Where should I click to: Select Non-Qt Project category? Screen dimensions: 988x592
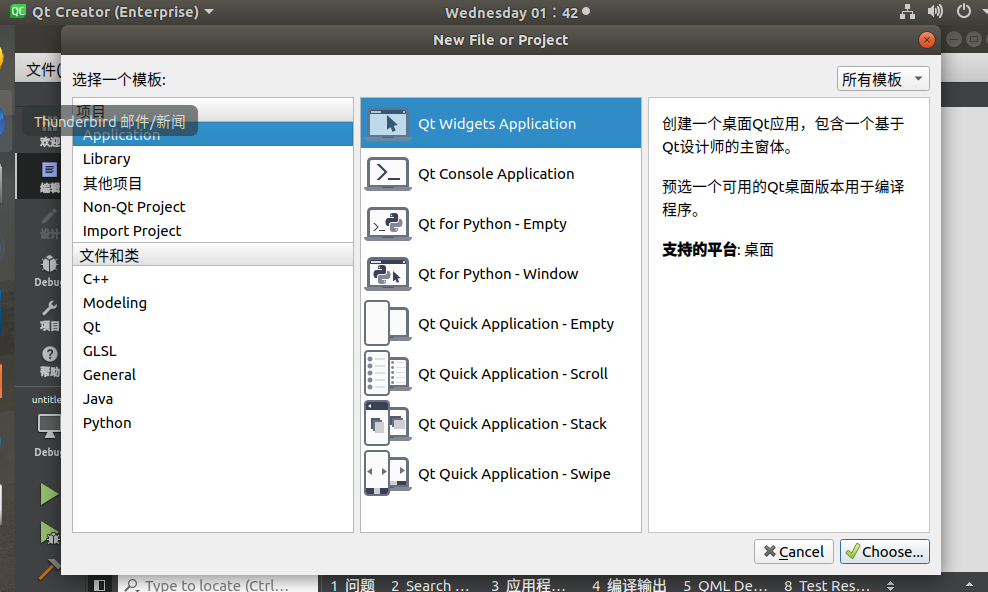(x=213, y=207)
